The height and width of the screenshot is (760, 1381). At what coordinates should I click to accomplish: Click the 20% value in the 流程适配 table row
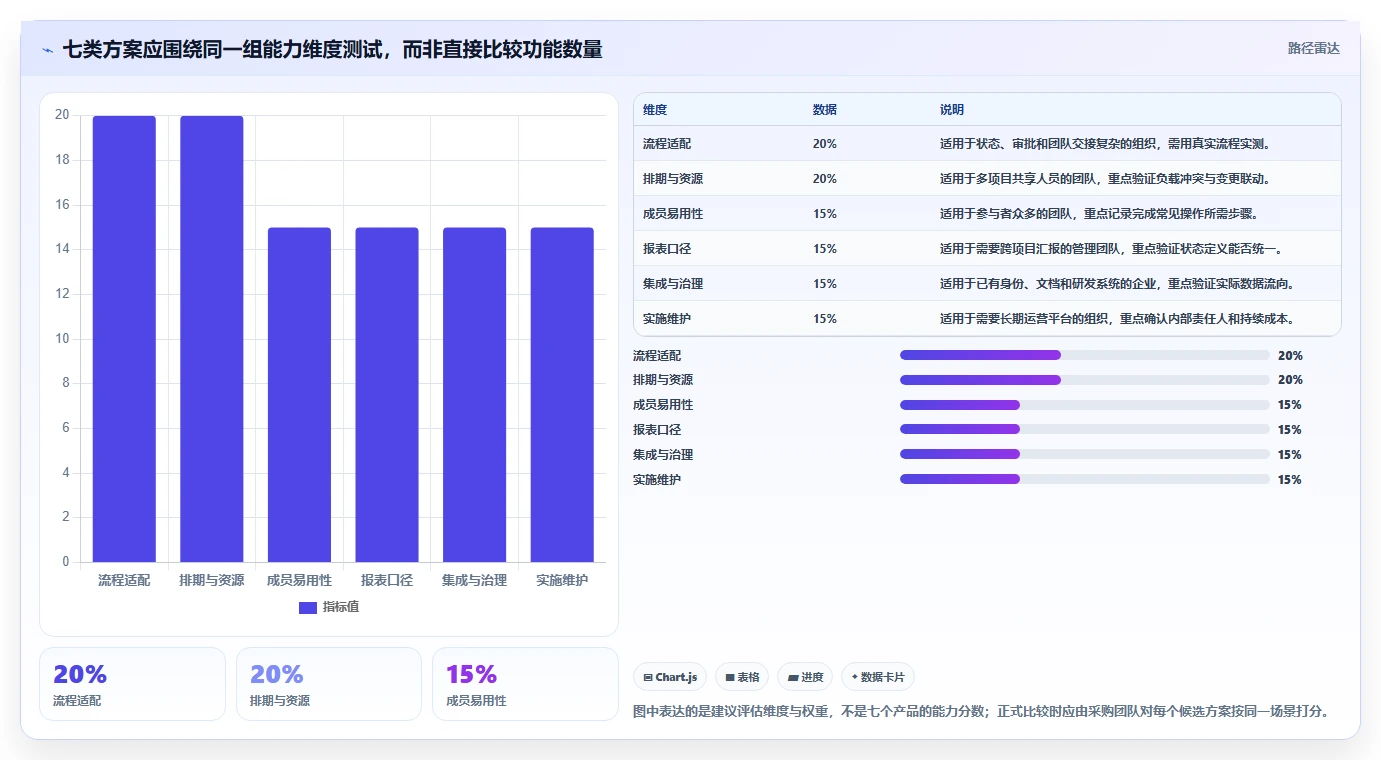click(825, 144)
